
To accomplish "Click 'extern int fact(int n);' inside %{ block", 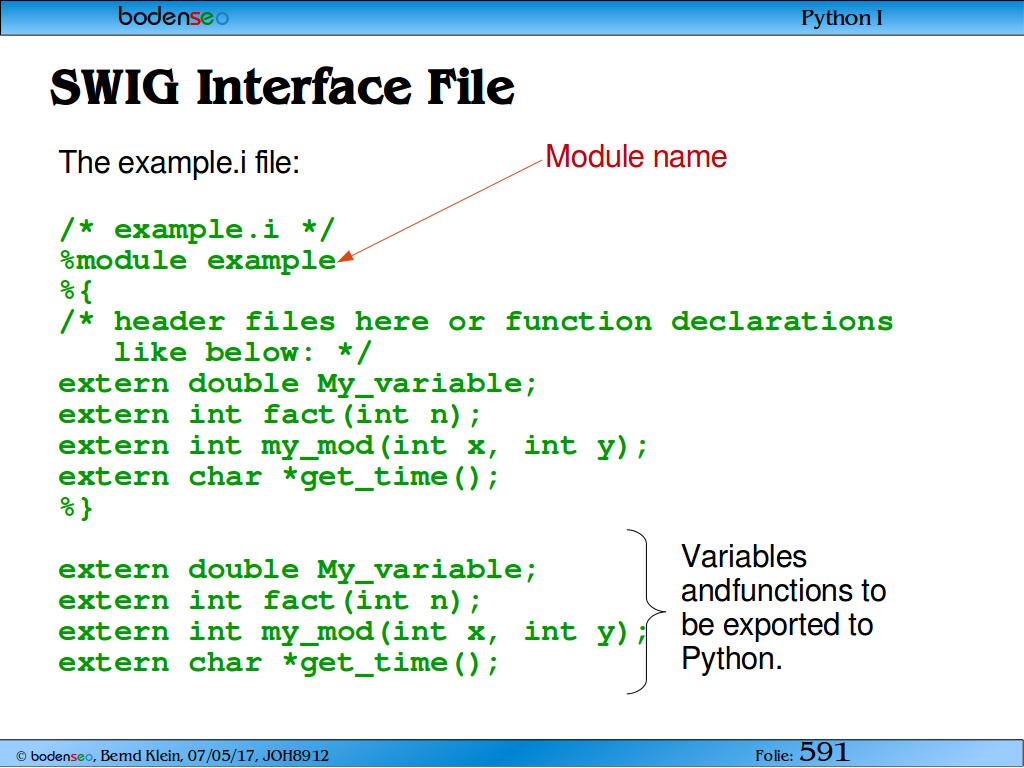I will pyautogui.click(x=270, y=415).
